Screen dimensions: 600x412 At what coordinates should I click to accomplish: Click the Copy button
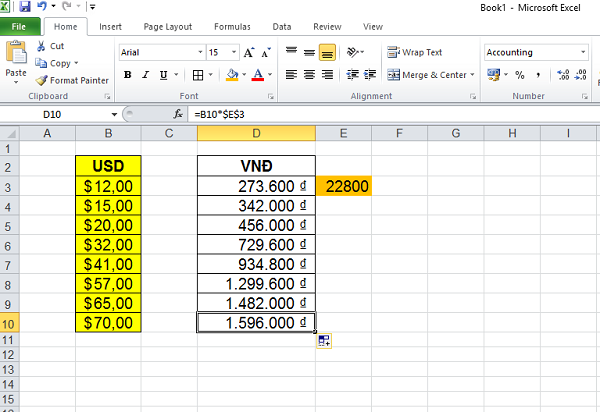[57, 63]
